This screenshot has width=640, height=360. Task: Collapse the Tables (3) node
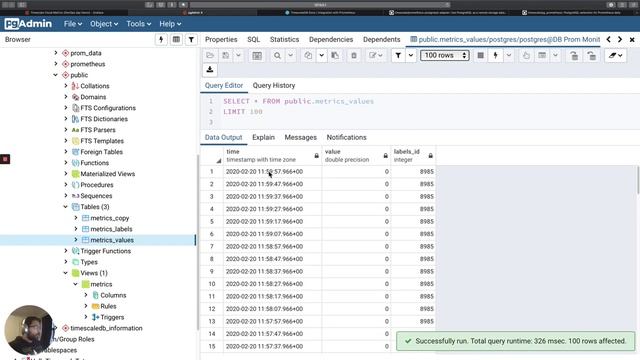65,207
